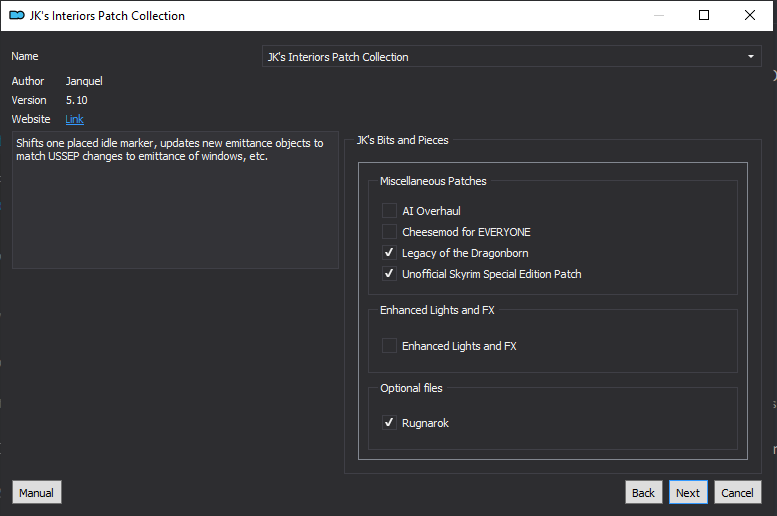Viewport: 777px width, 516px height.
Task: Click the description text box
Action: click(x=175, y=200)
